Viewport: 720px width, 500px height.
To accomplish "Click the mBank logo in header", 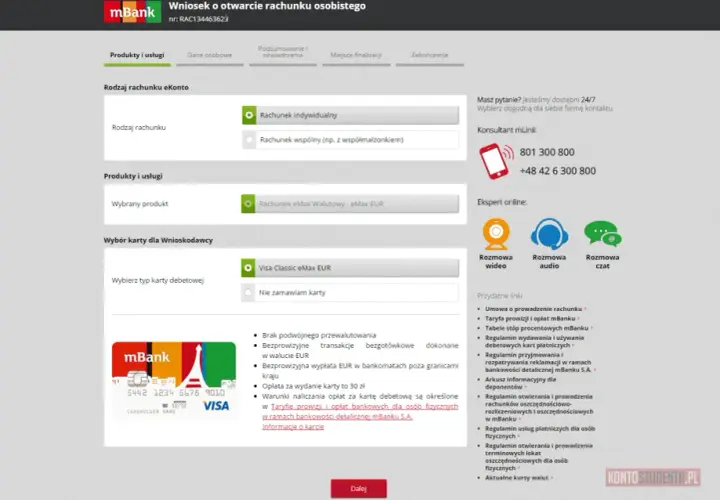I will (132, 11).
